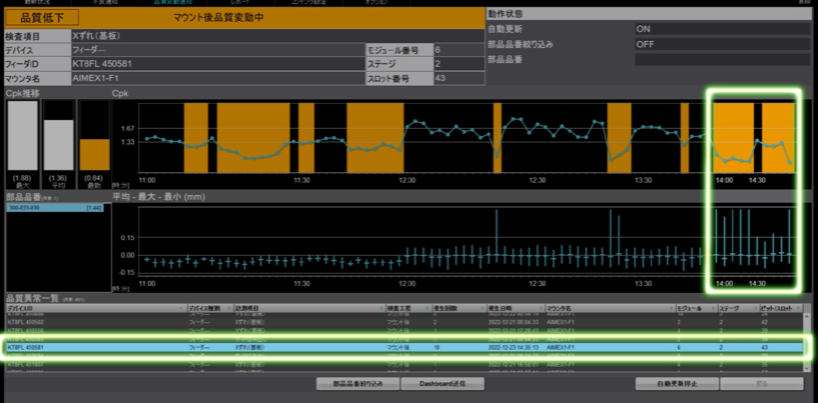Click the 品質低下 status label

(x=42, y=18)
